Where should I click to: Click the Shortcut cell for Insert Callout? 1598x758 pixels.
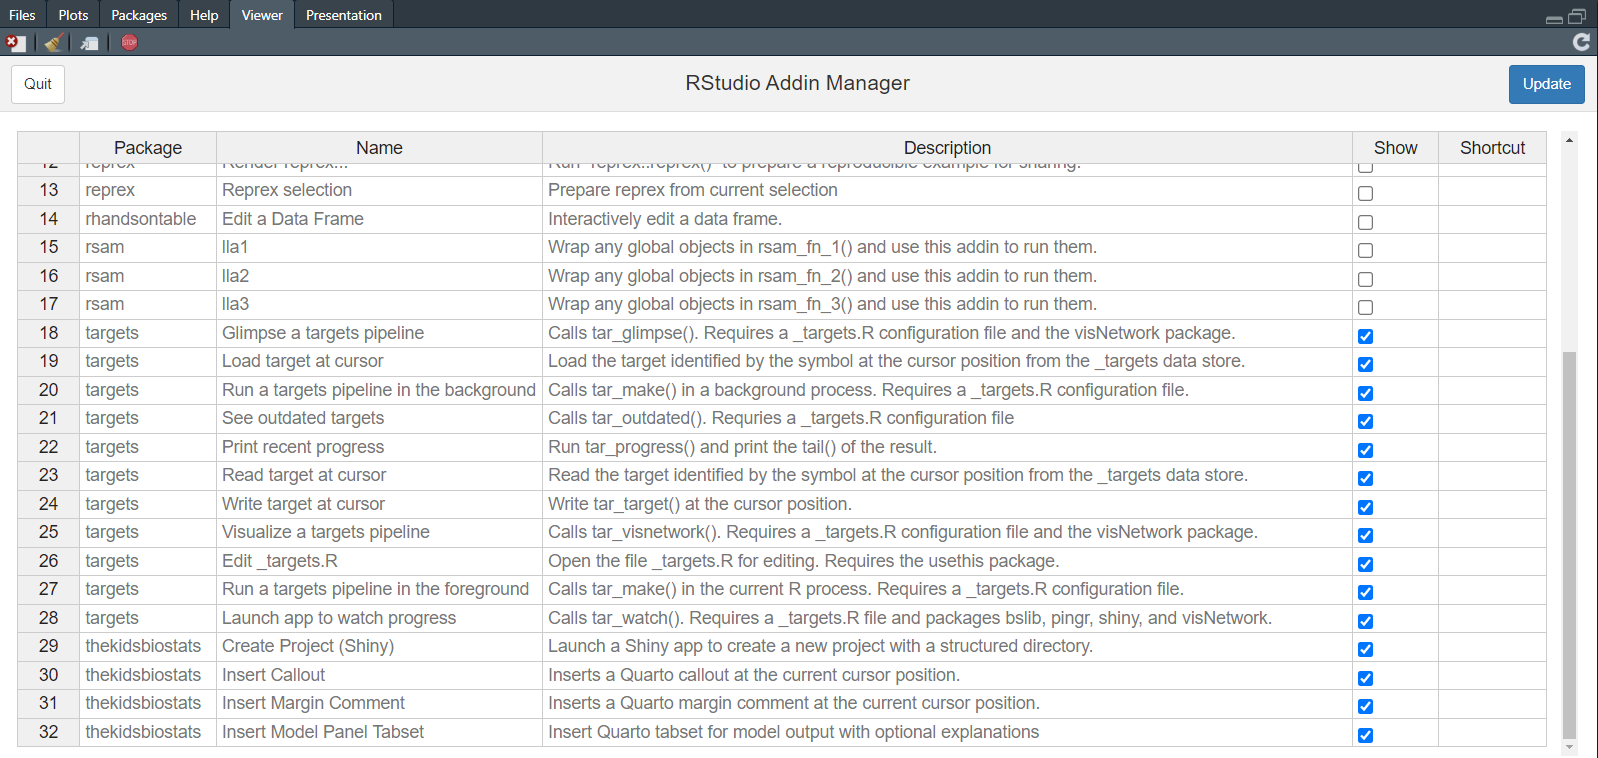tap(1492, 675)
